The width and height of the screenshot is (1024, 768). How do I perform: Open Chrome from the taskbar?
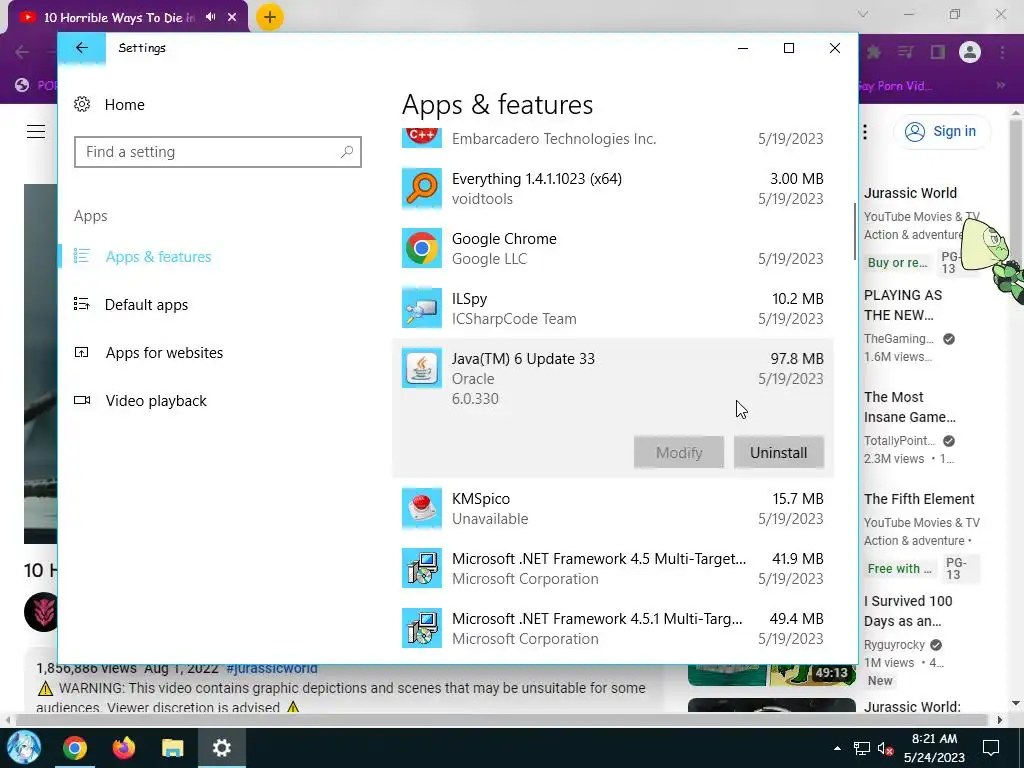click(x=74, y=748)
